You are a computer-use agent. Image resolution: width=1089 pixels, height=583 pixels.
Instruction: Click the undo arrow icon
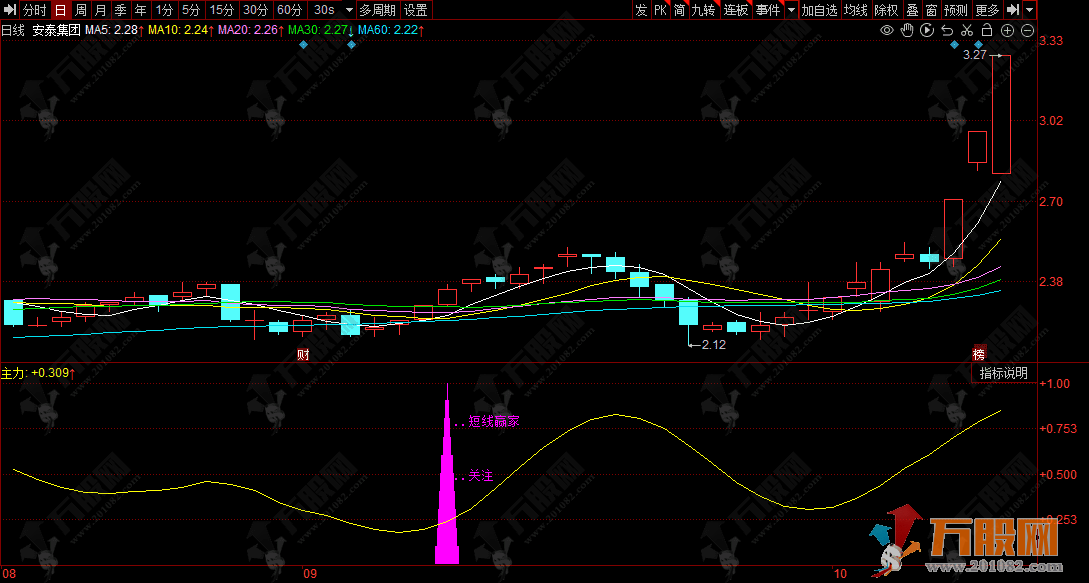click(x=947, y=31)
